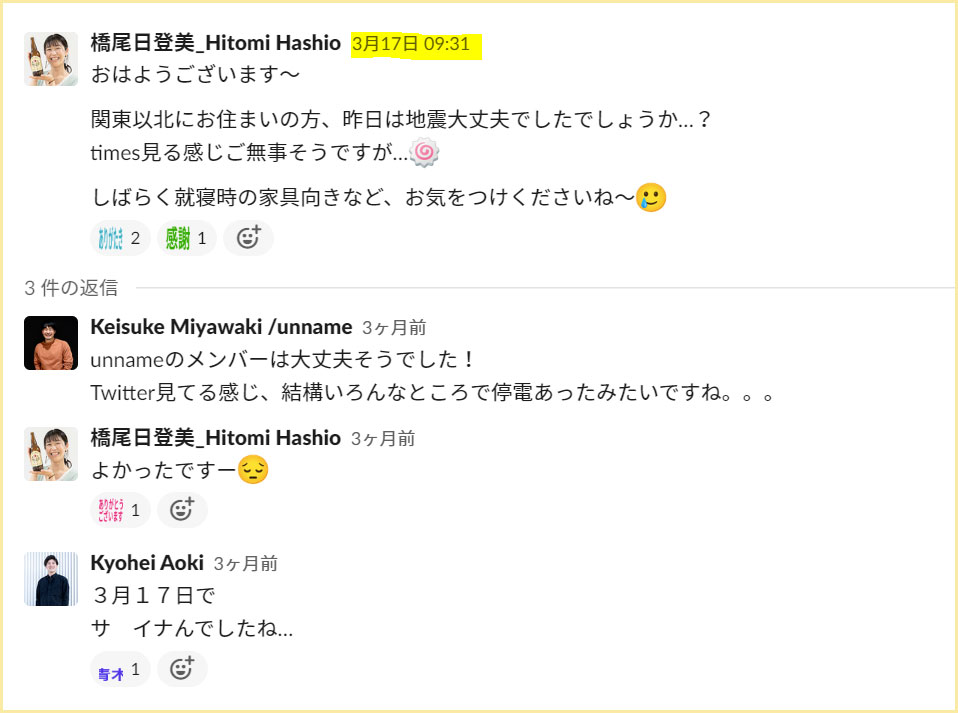
Task: Open Kyohei Aoki's name link
Action: tap(147, 563)
